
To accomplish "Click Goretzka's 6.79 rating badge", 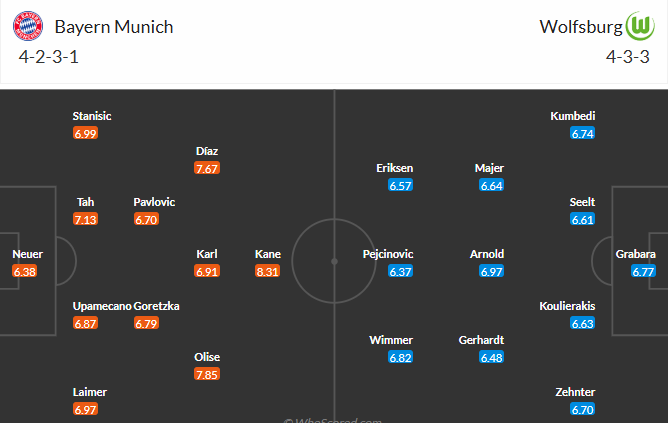I will pyautogui.click(x=146, y=323).
